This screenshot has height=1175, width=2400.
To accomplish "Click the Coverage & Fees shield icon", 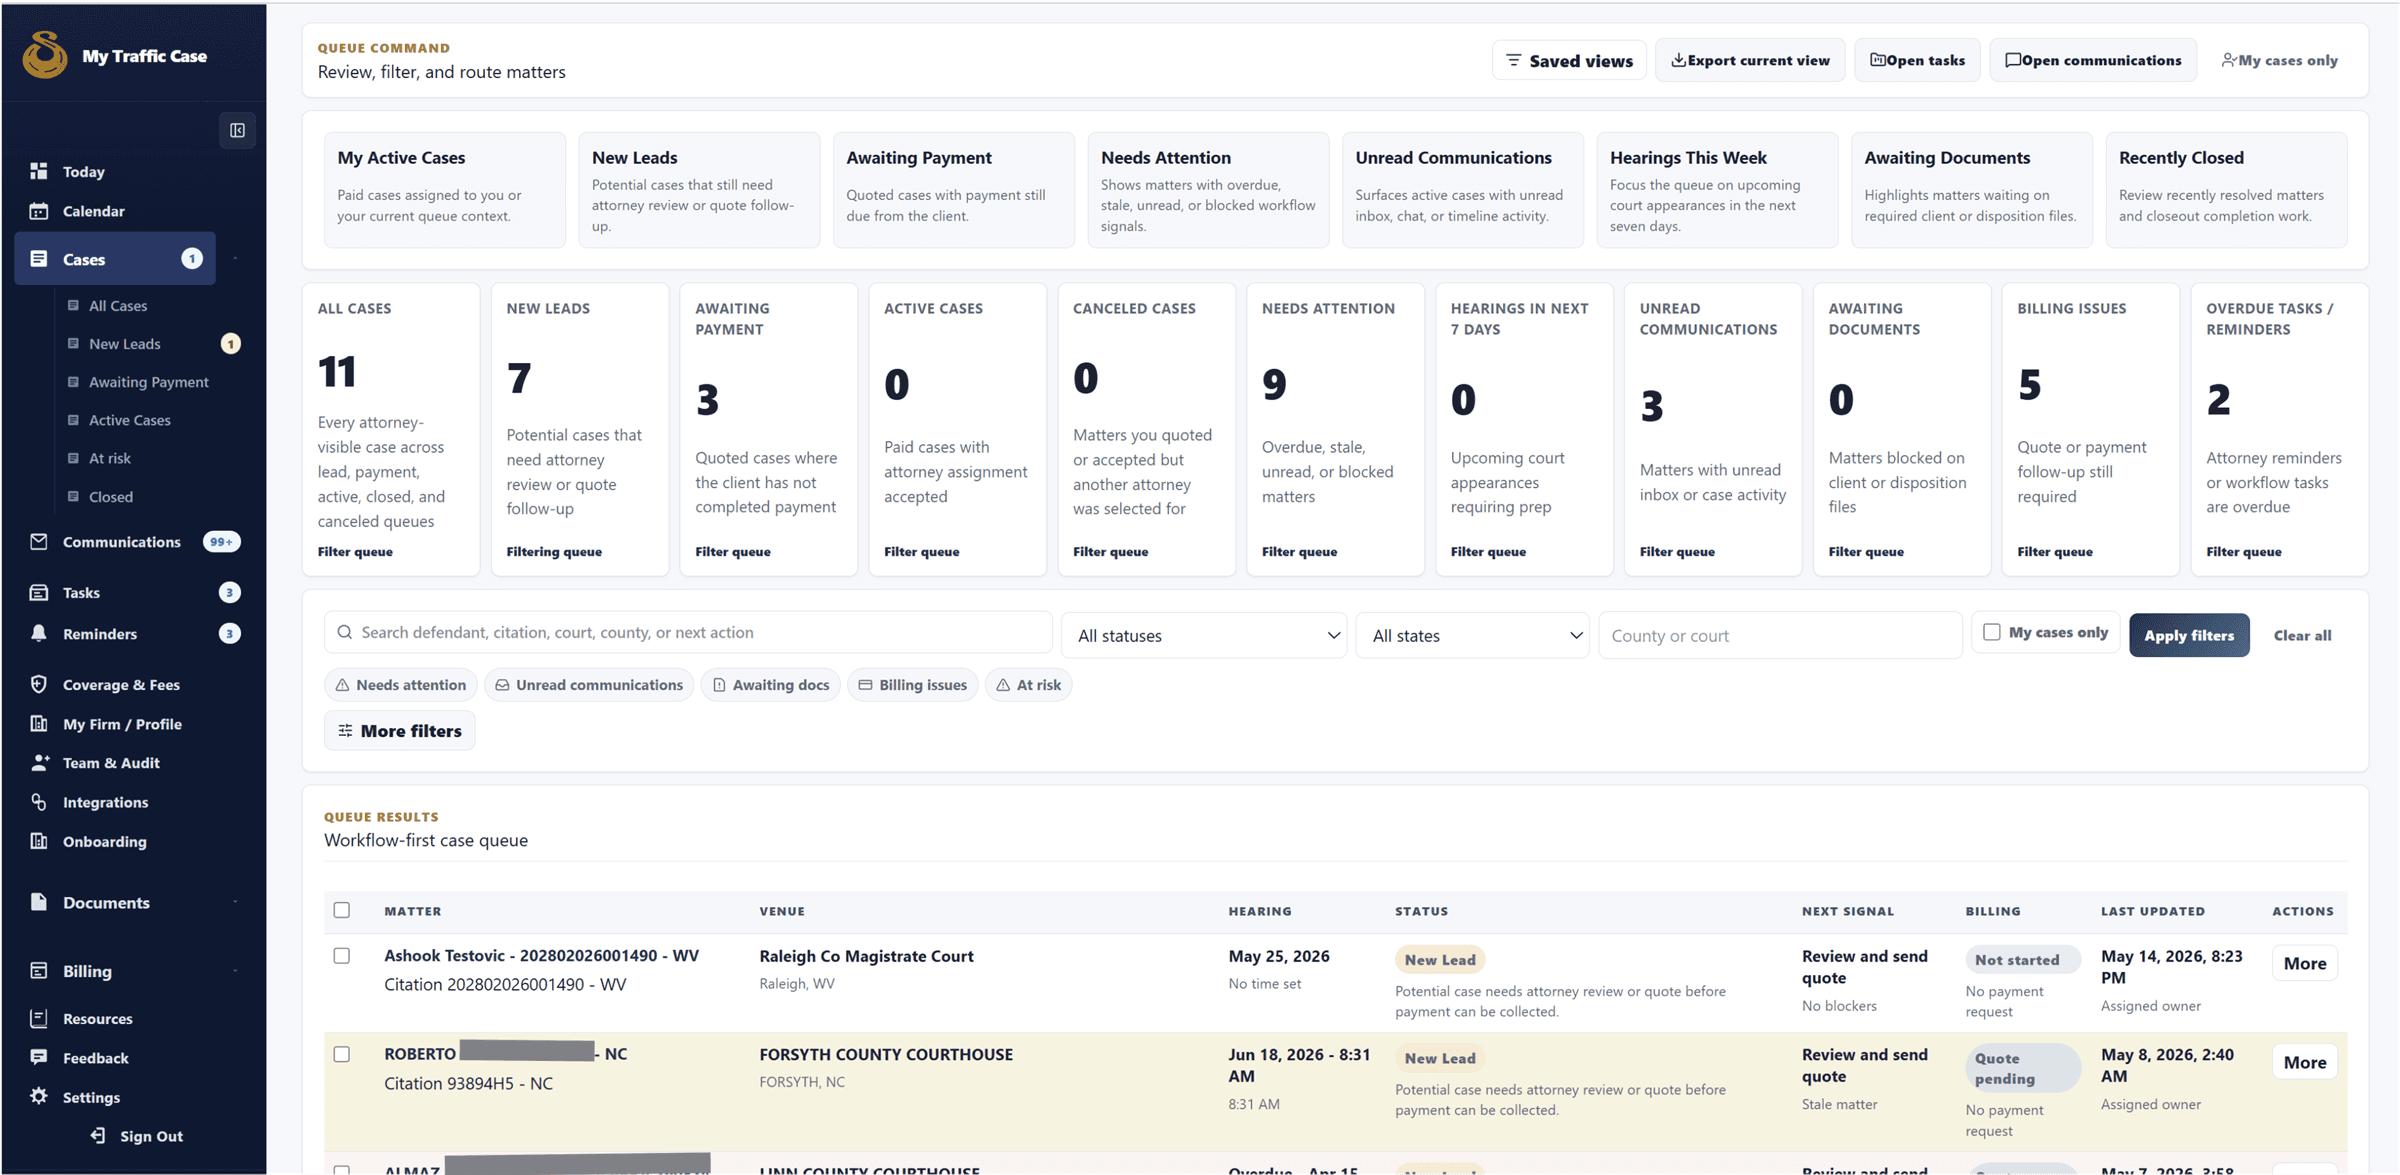I will 39,685.
